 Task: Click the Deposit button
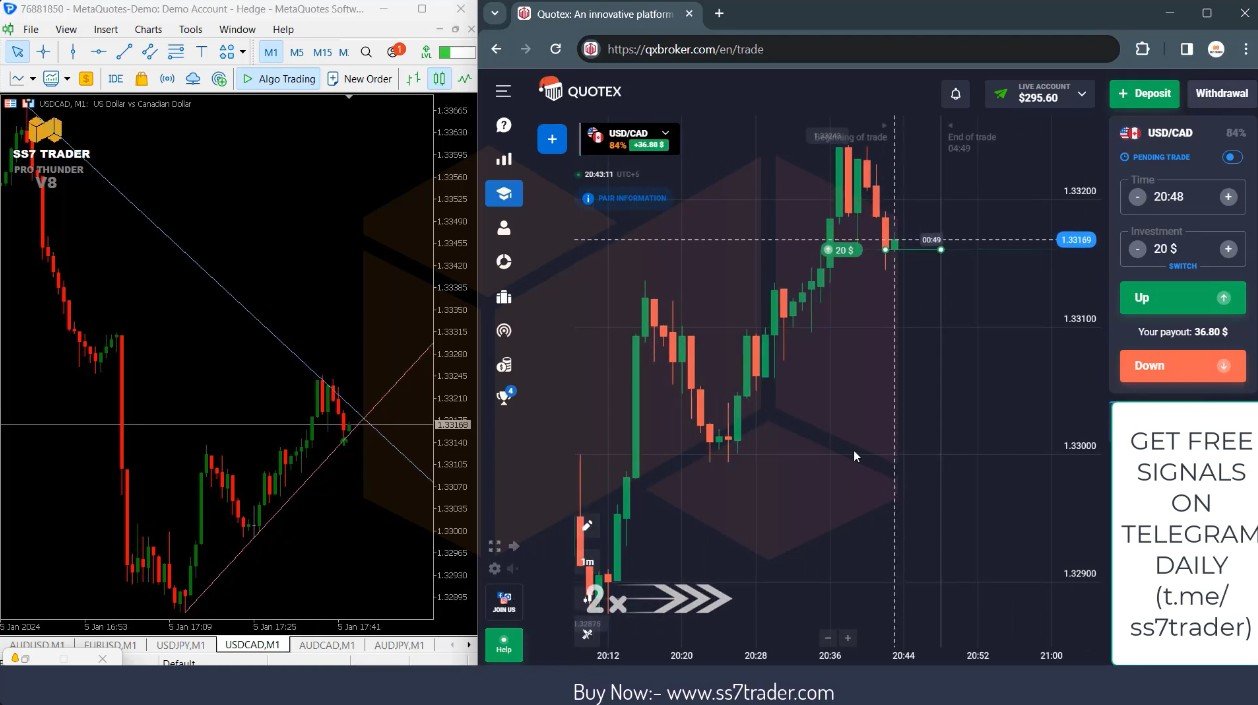pos(1144,94)
